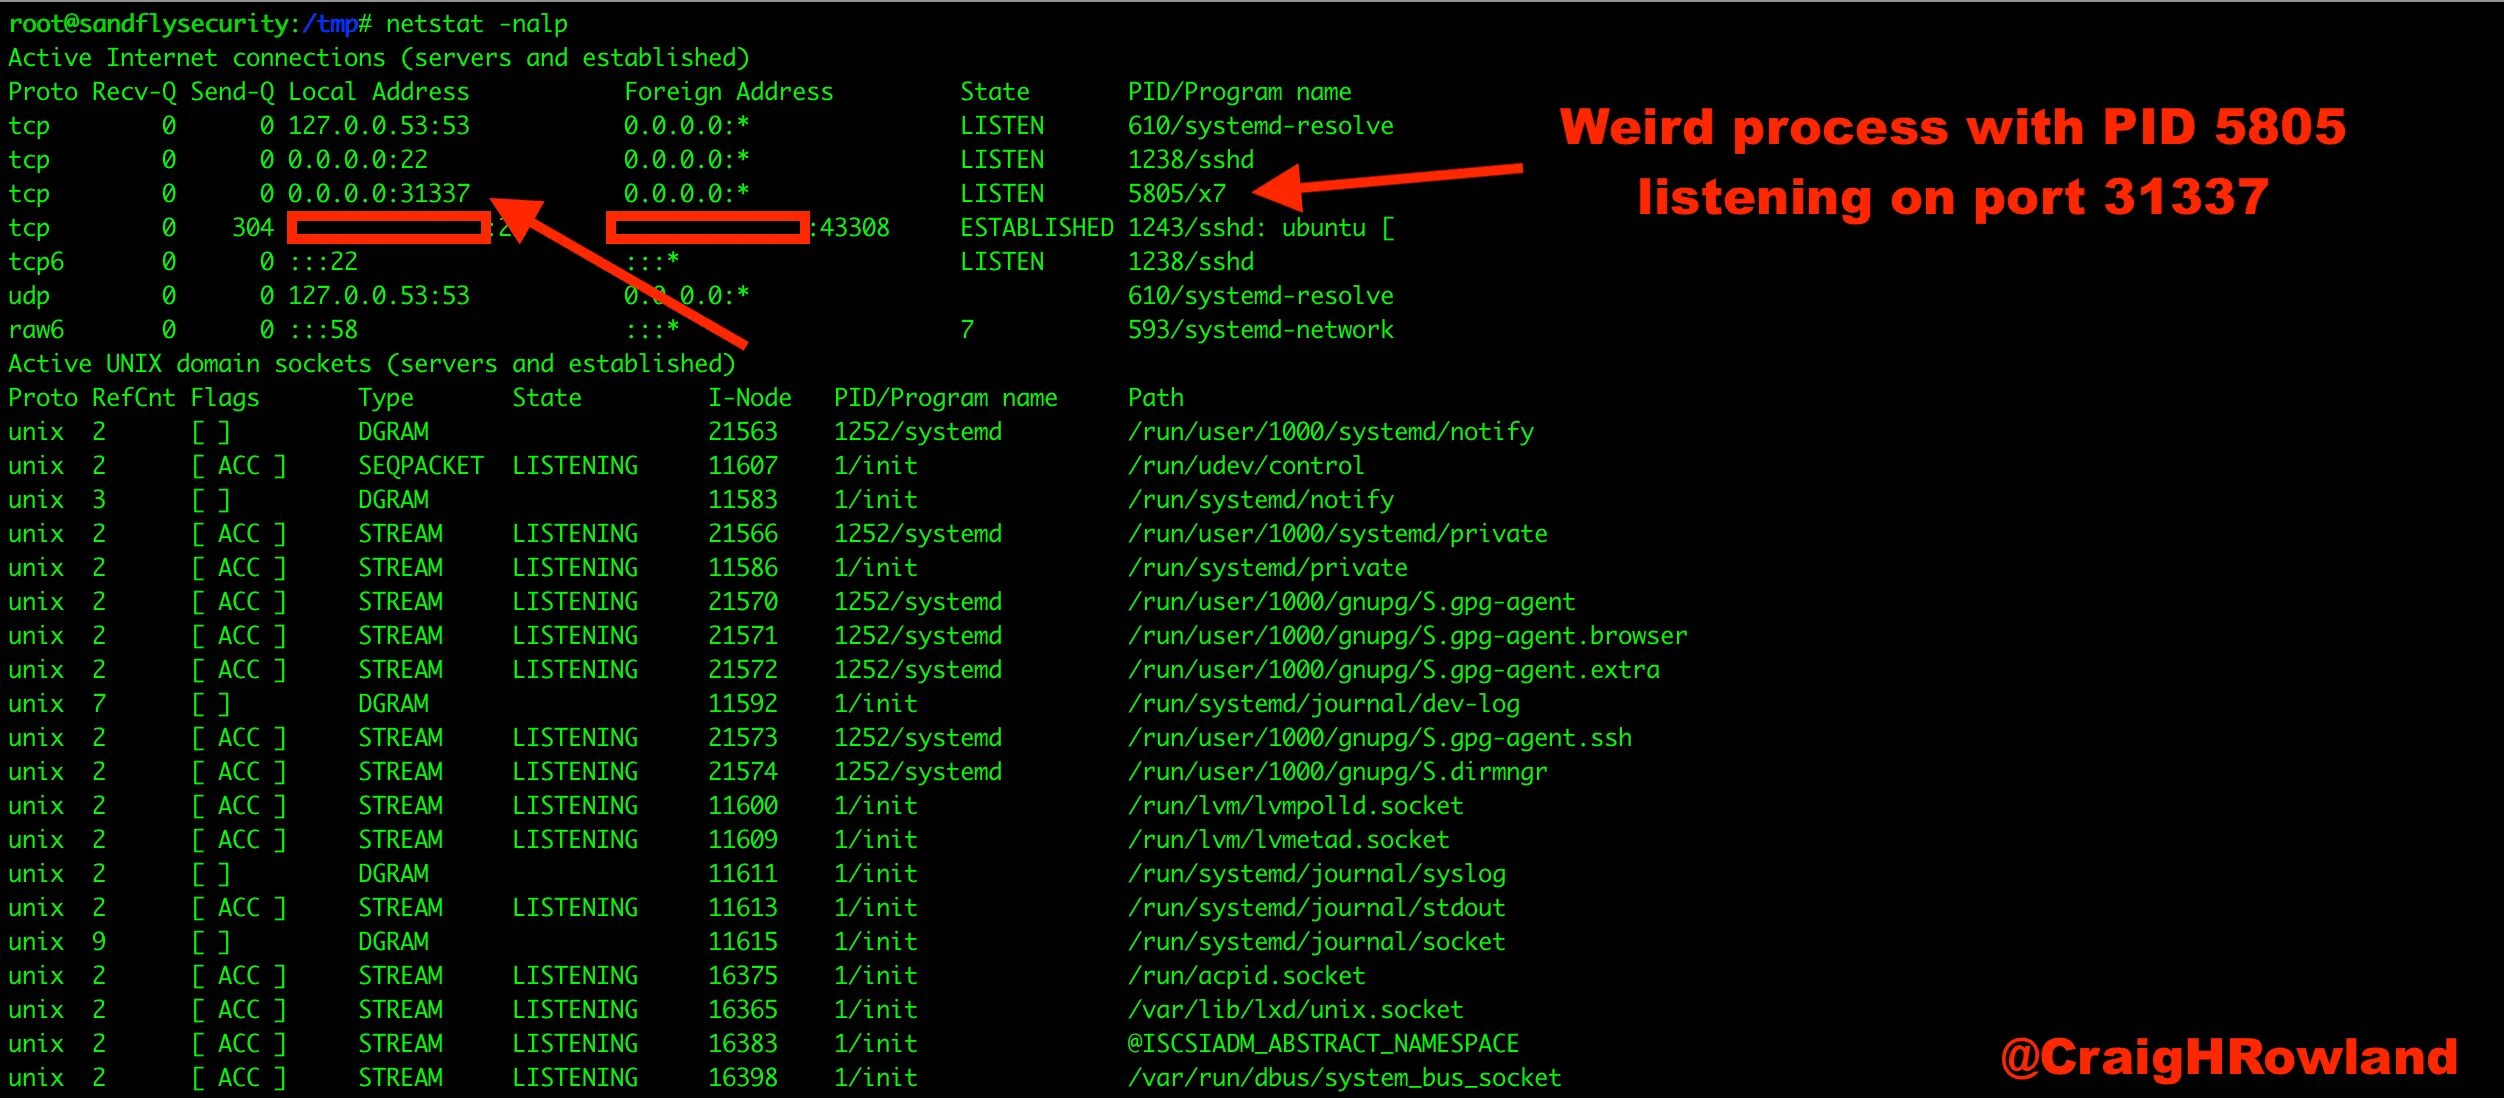Click the 5805/x7 process entry
2504x1098 pixels.
pos(1176,193)
